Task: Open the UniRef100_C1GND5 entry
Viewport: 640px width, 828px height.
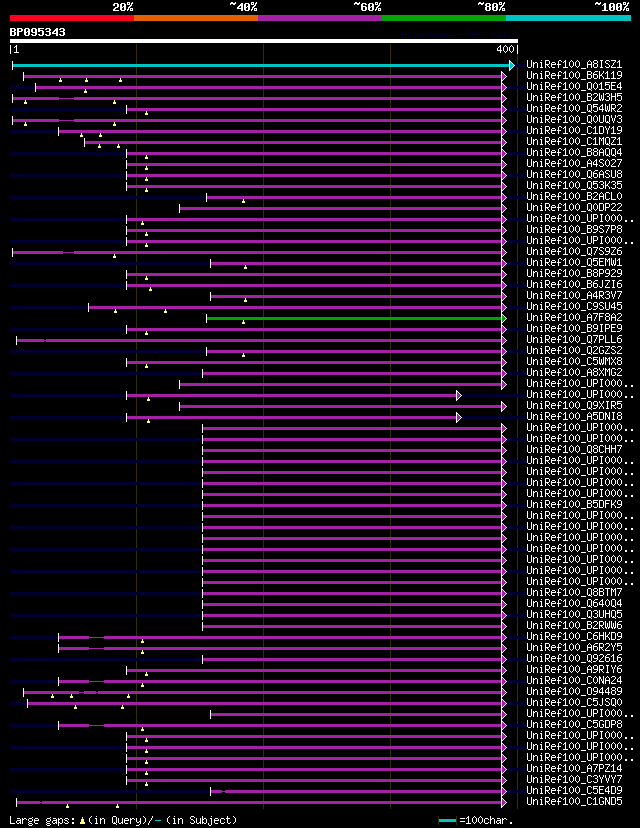Action: (574, 802)
